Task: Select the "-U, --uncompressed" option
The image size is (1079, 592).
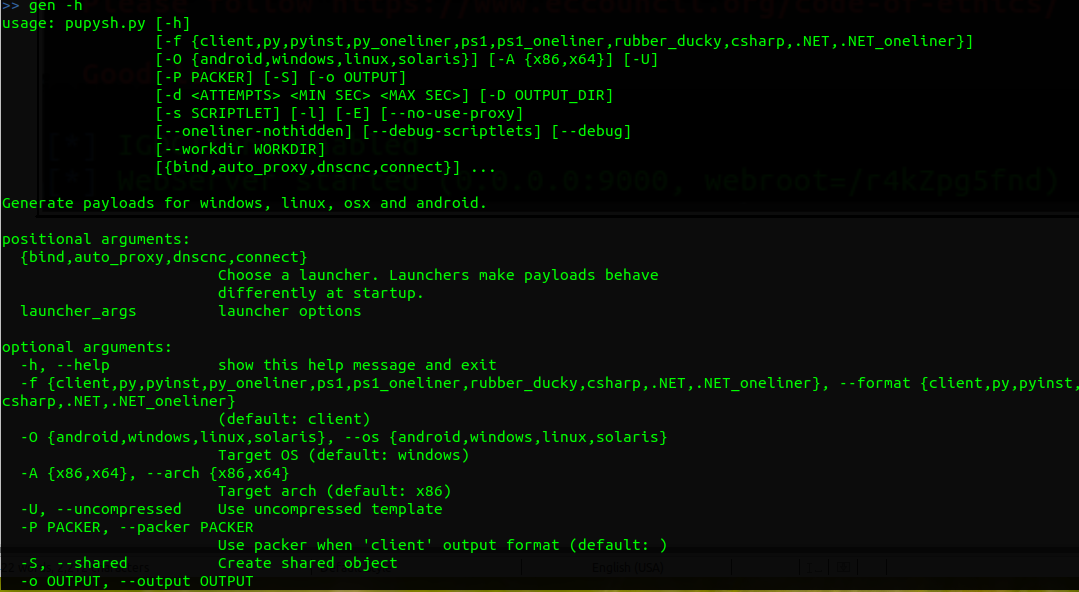Action: point(101,509)
